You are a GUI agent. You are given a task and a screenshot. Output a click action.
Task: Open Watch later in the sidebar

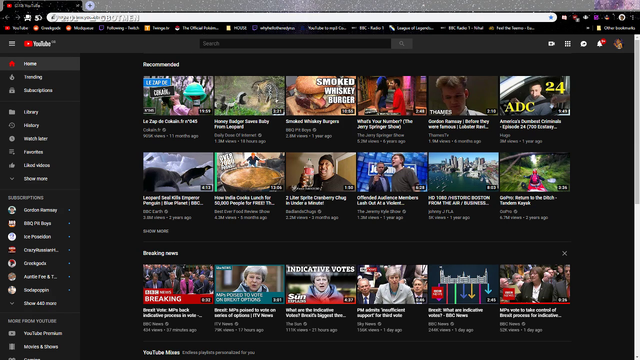40,139
